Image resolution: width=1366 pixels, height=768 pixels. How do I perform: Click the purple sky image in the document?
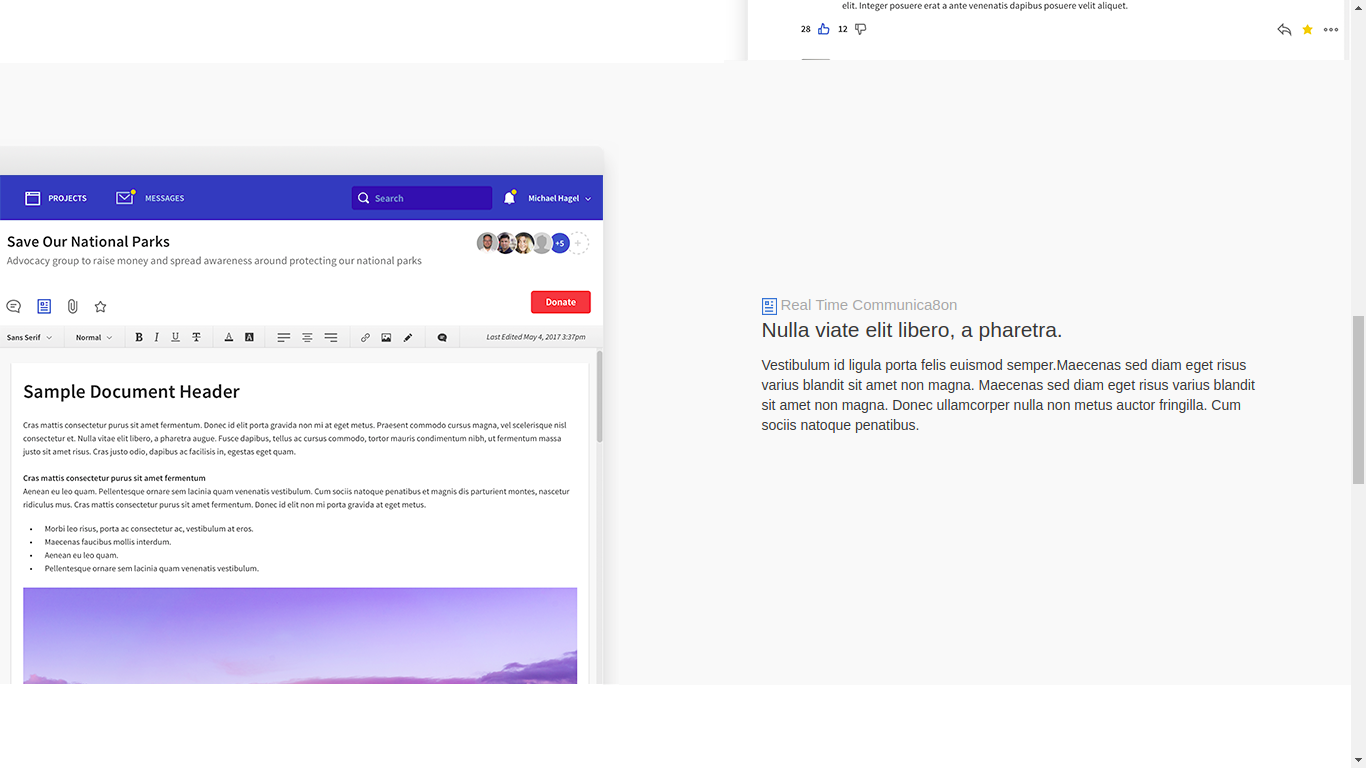300,635
